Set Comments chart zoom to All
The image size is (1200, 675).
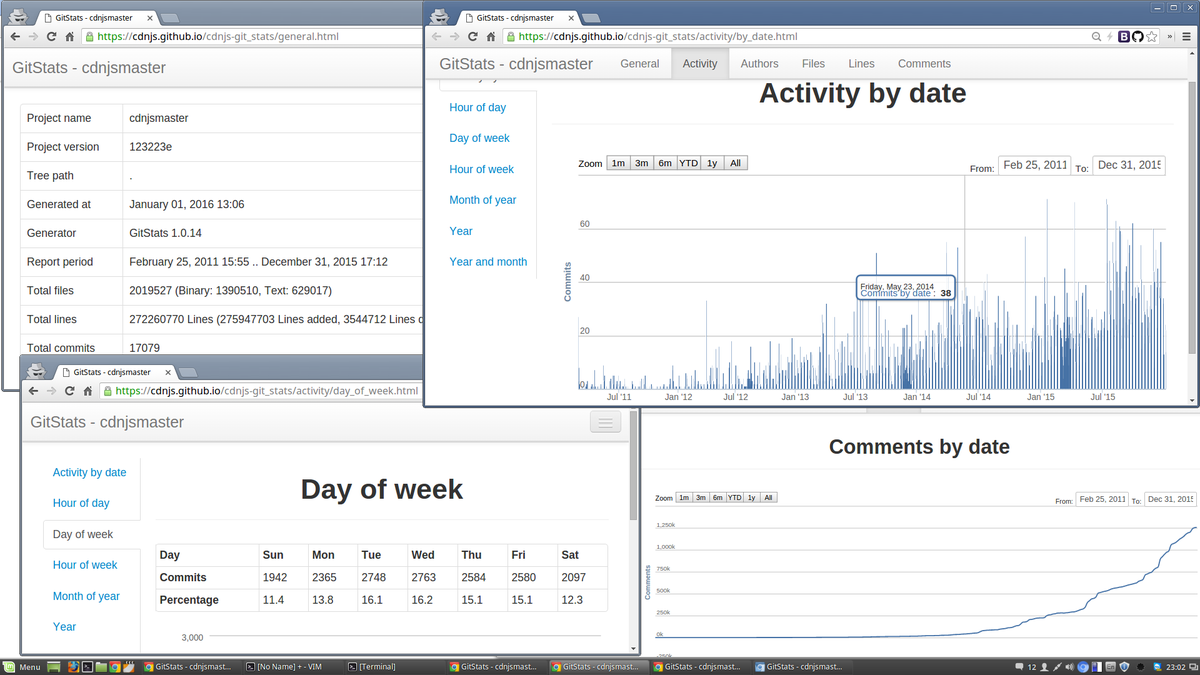tap(768, 497)
